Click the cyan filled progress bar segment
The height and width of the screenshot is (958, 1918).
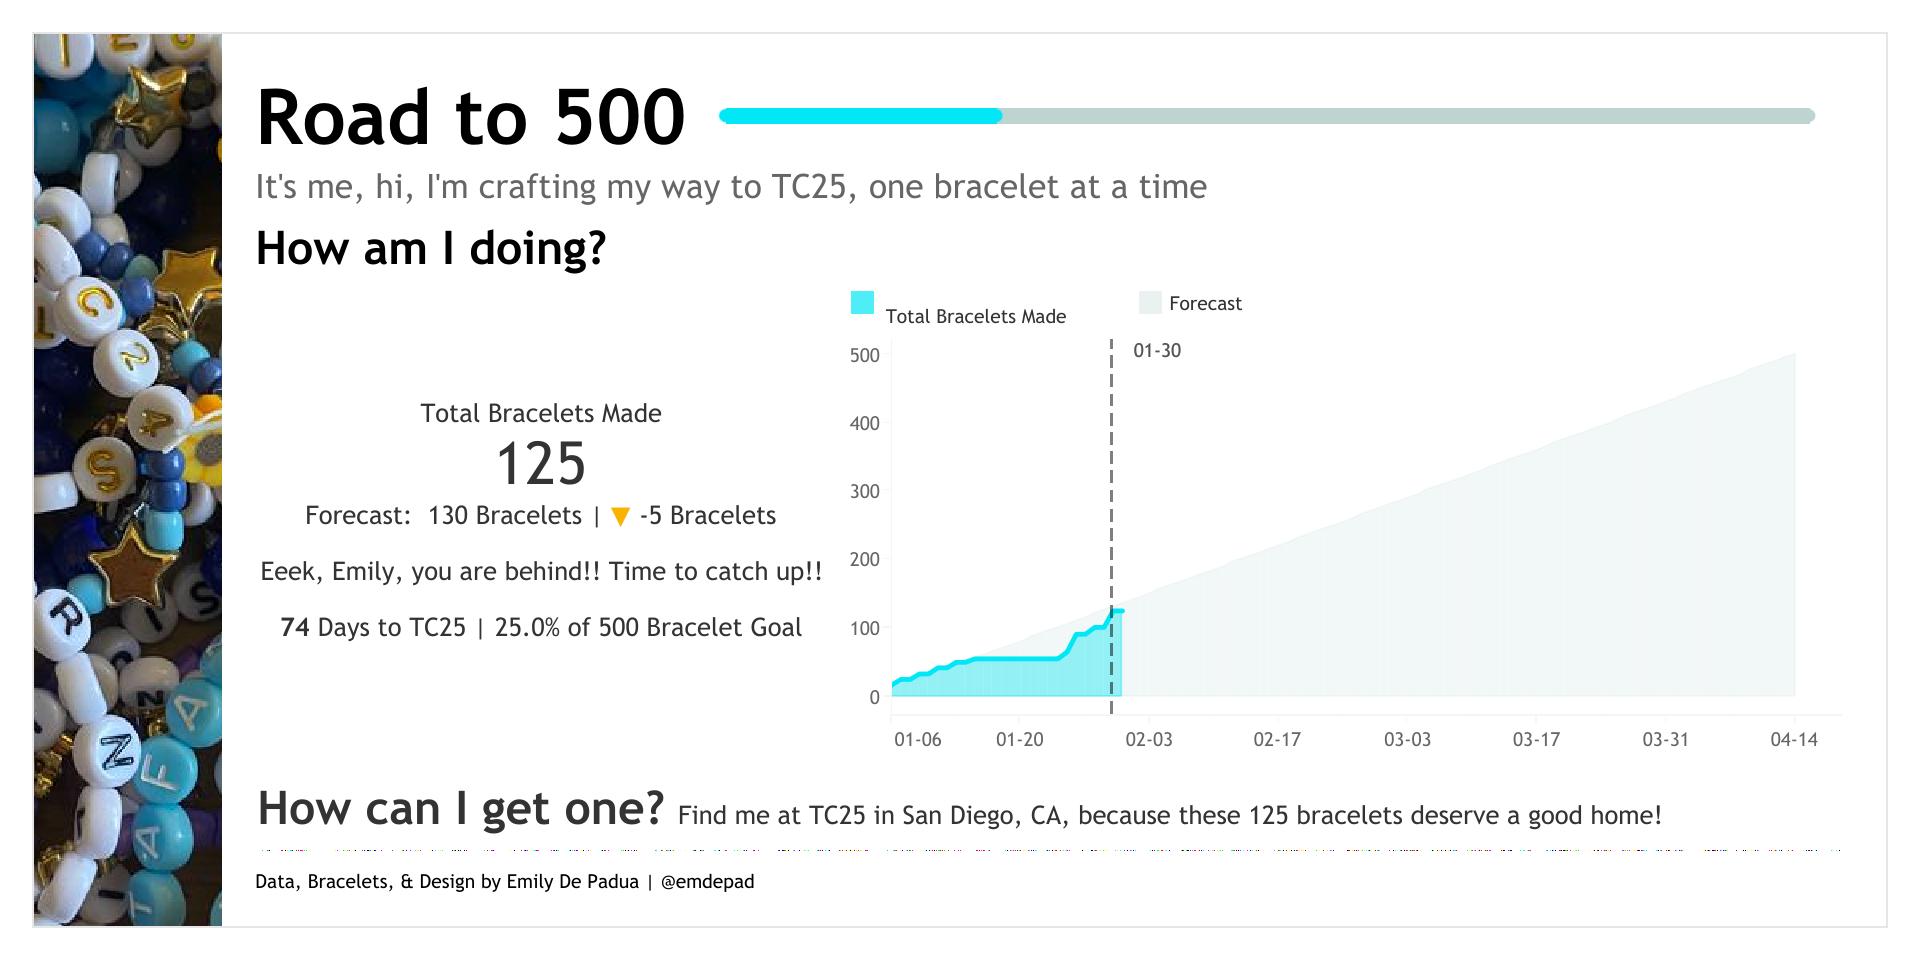click(860, 116)
